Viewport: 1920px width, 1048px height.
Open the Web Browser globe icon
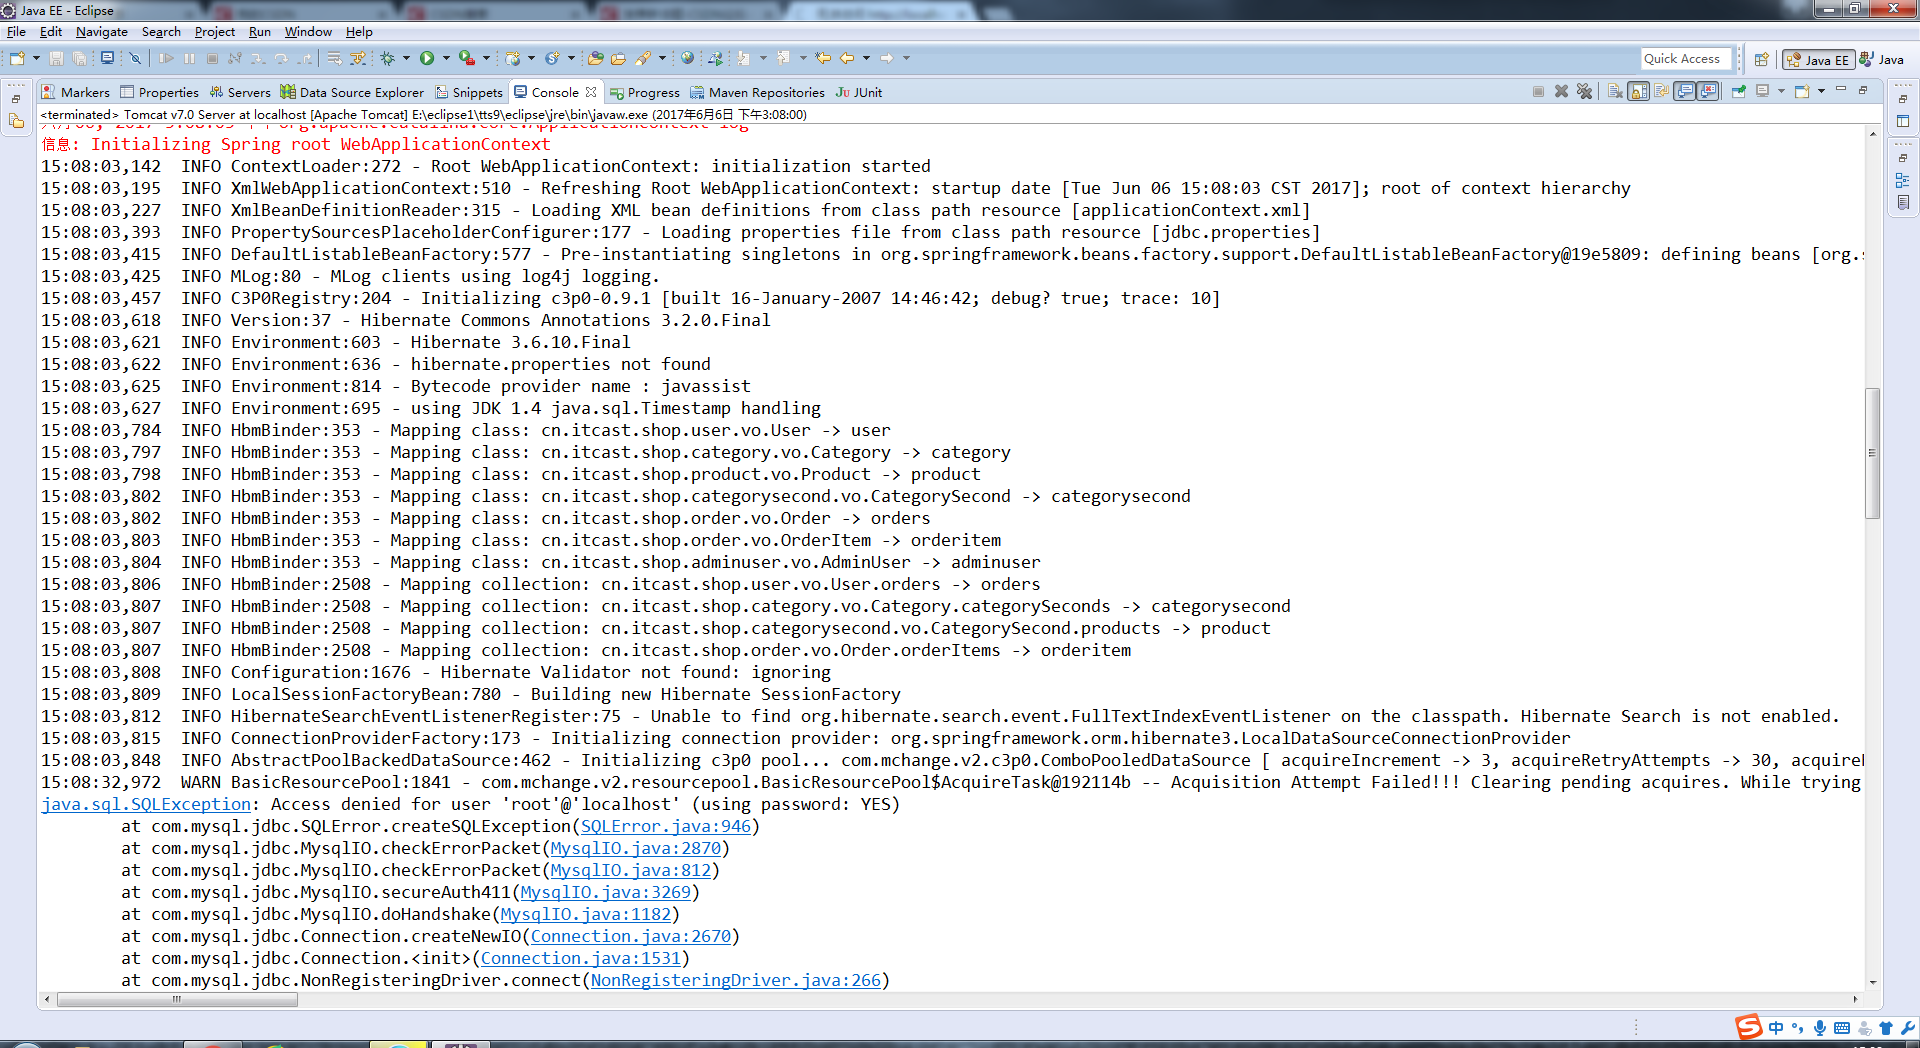click(687, 58)
